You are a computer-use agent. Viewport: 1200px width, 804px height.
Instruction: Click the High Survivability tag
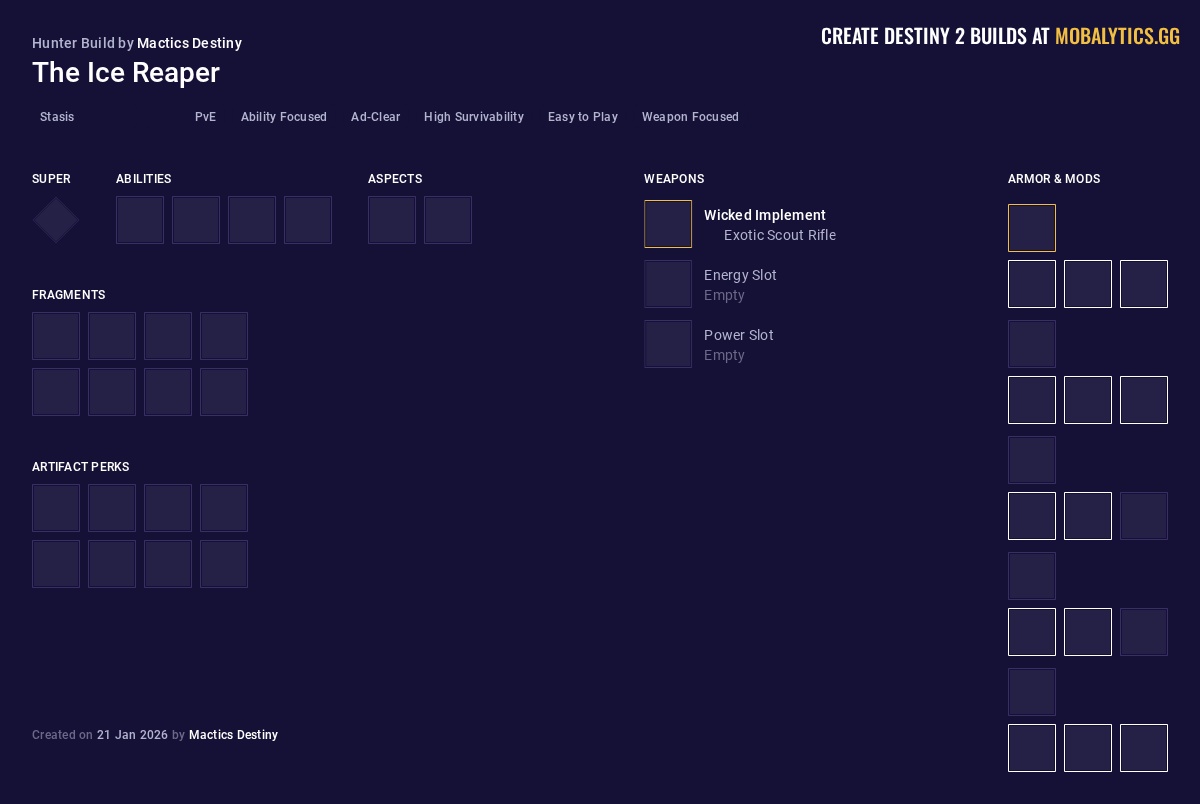(473, 117)
